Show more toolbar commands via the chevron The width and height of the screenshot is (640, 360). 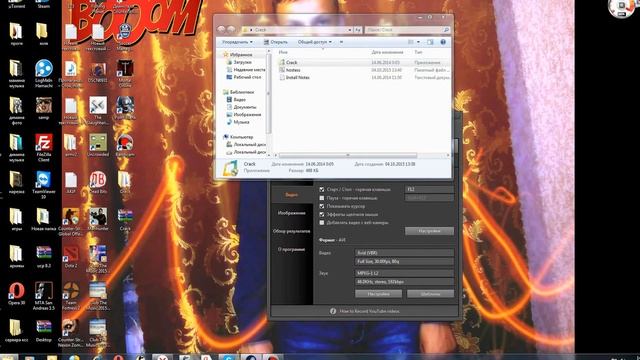tap(341, 42)
